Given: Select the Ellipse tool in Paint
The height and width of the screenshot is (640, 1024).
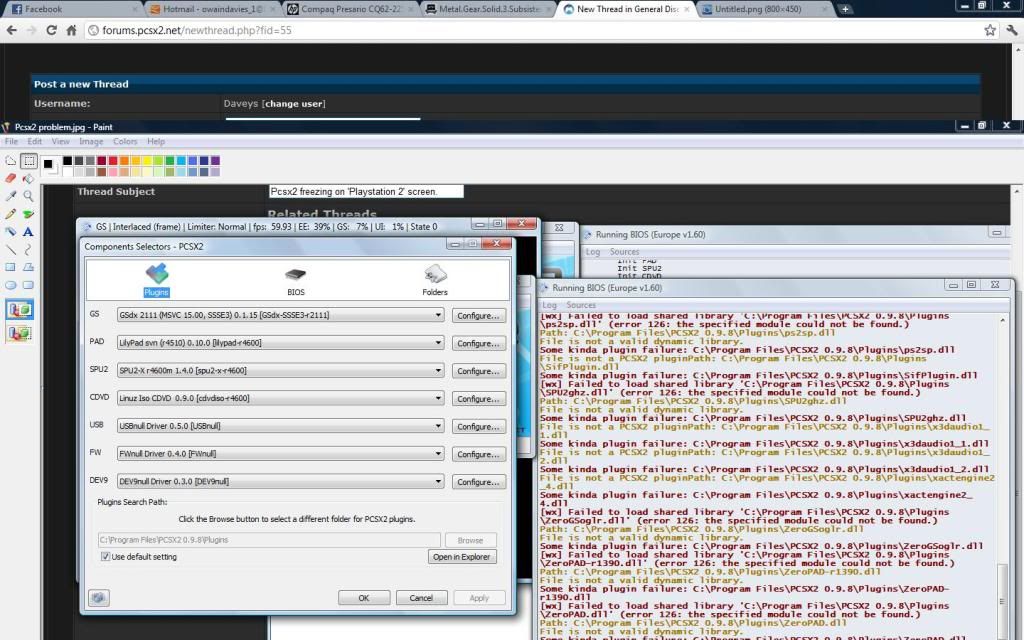Looking at the screenshot, I should coord(10,285).
